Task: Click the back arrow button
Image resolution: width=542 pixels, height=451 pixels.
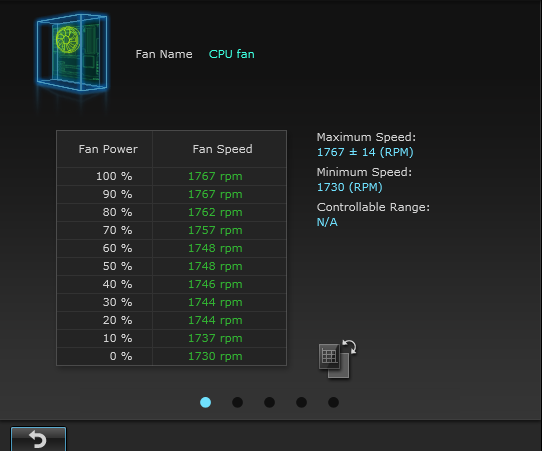Action: [38, 439]
